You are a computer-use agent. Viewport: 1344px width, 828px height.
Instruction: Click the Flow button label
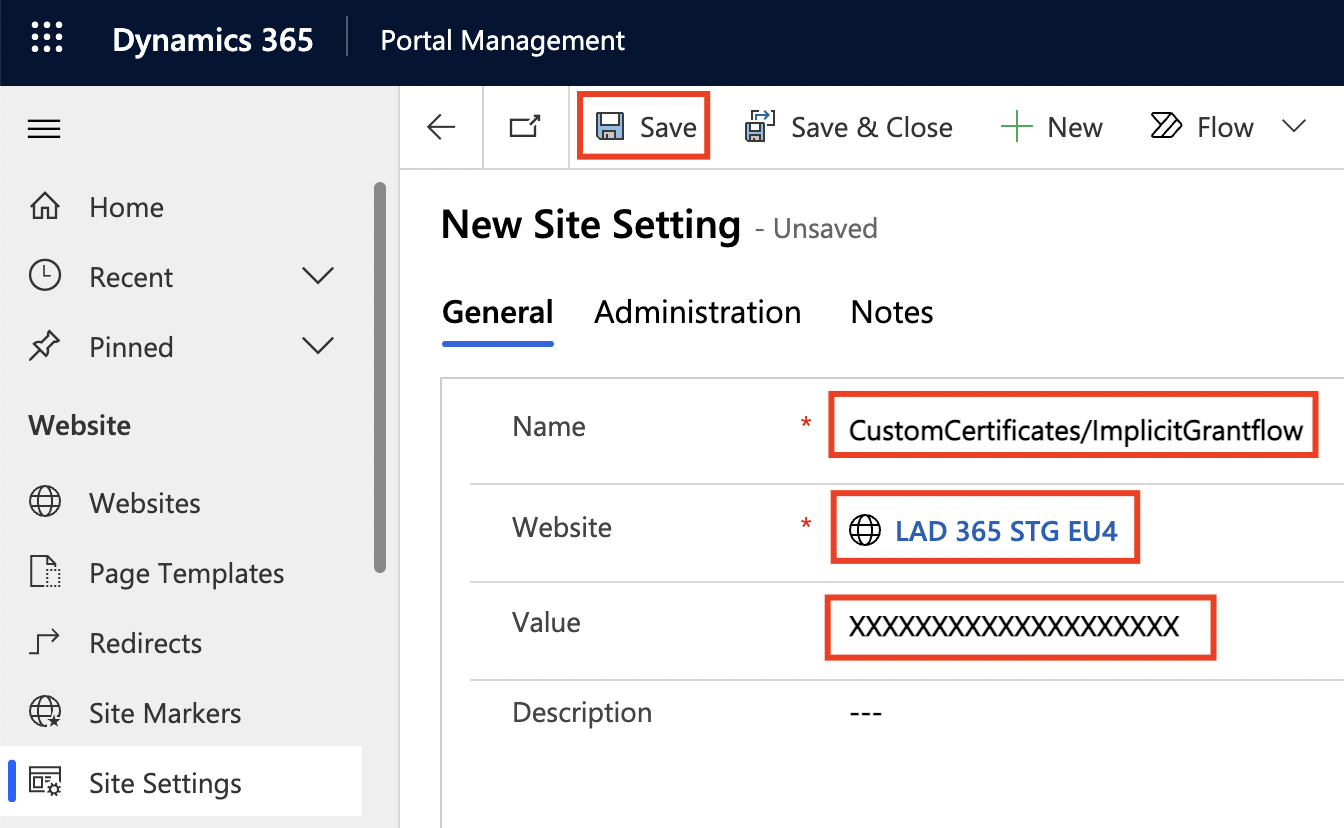tap(1225, 127)
